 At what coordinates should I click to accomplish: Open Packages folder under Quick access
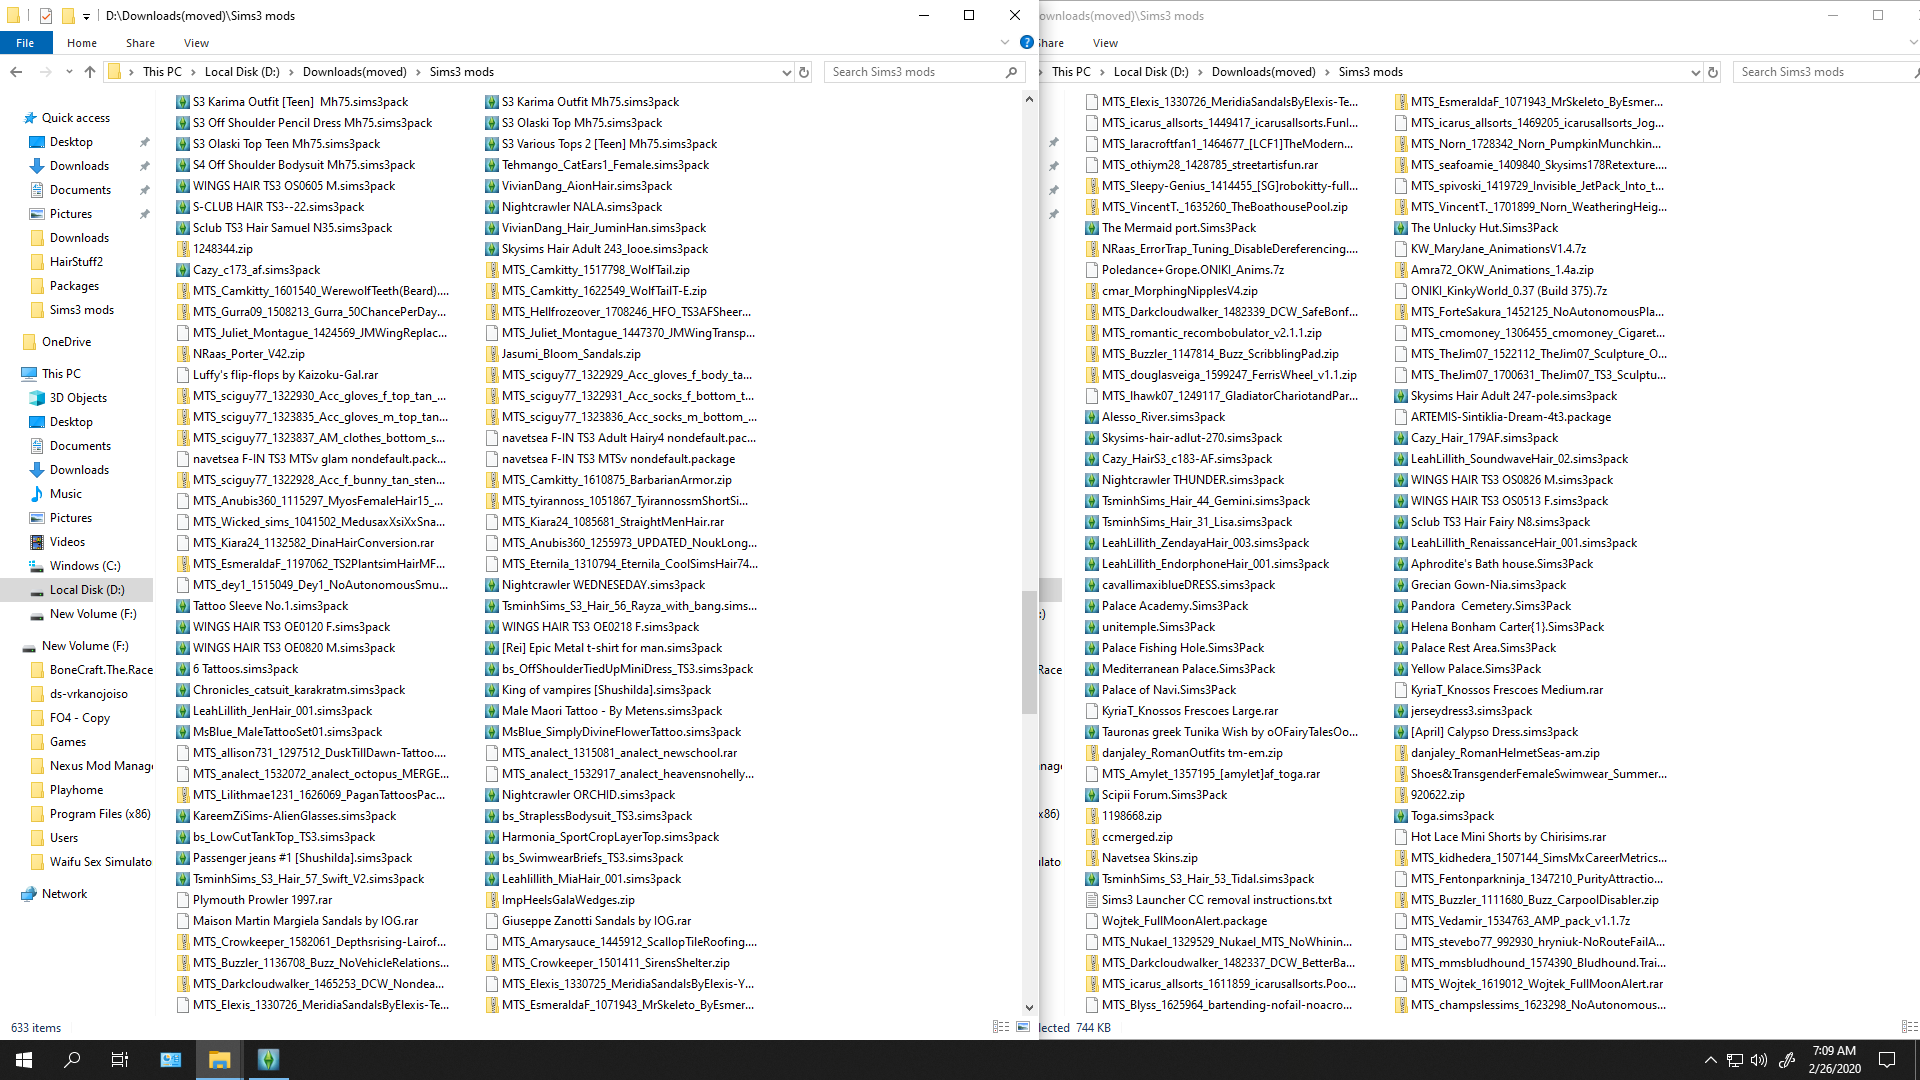pyautogui.click(x=74, y=286)
